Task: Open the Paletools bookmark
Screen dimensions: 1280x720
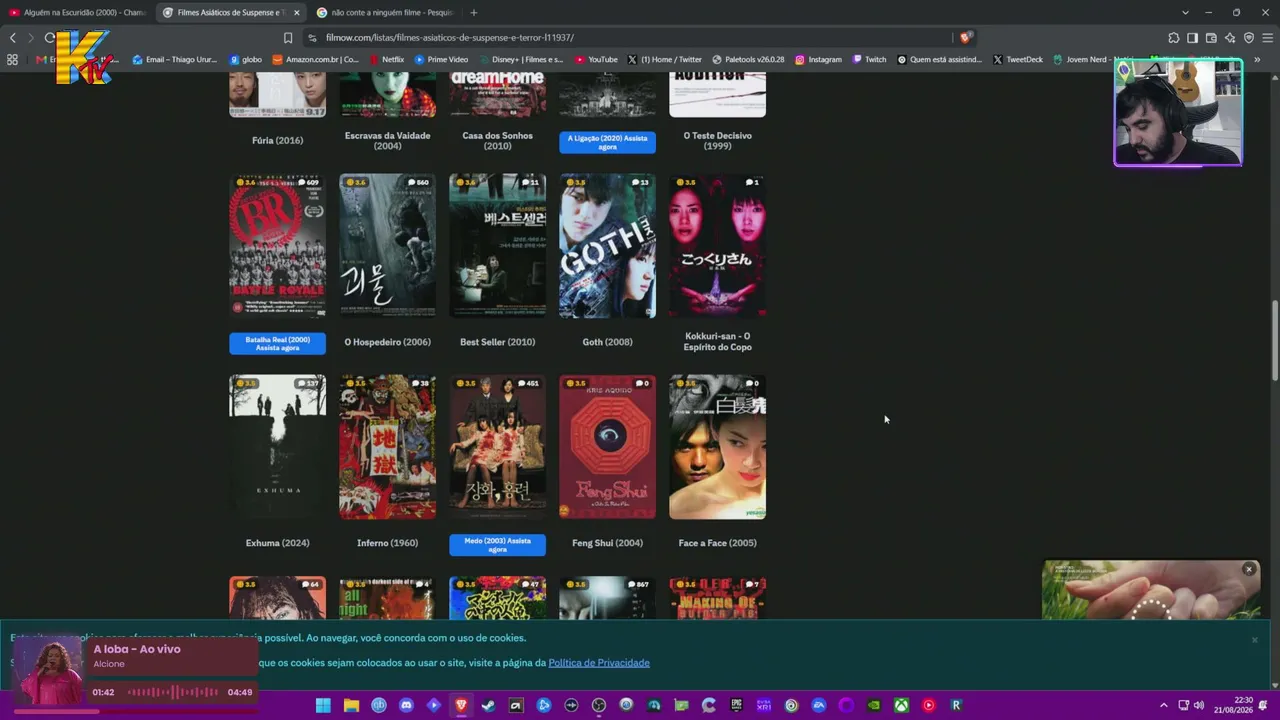Action: [x=747, y=59]
